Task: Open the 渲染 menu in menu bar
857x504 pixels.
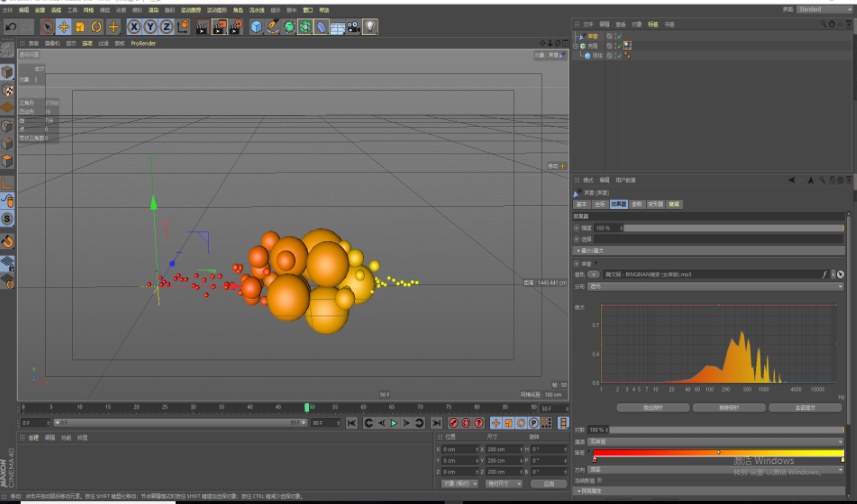Action: pos(154,10)
